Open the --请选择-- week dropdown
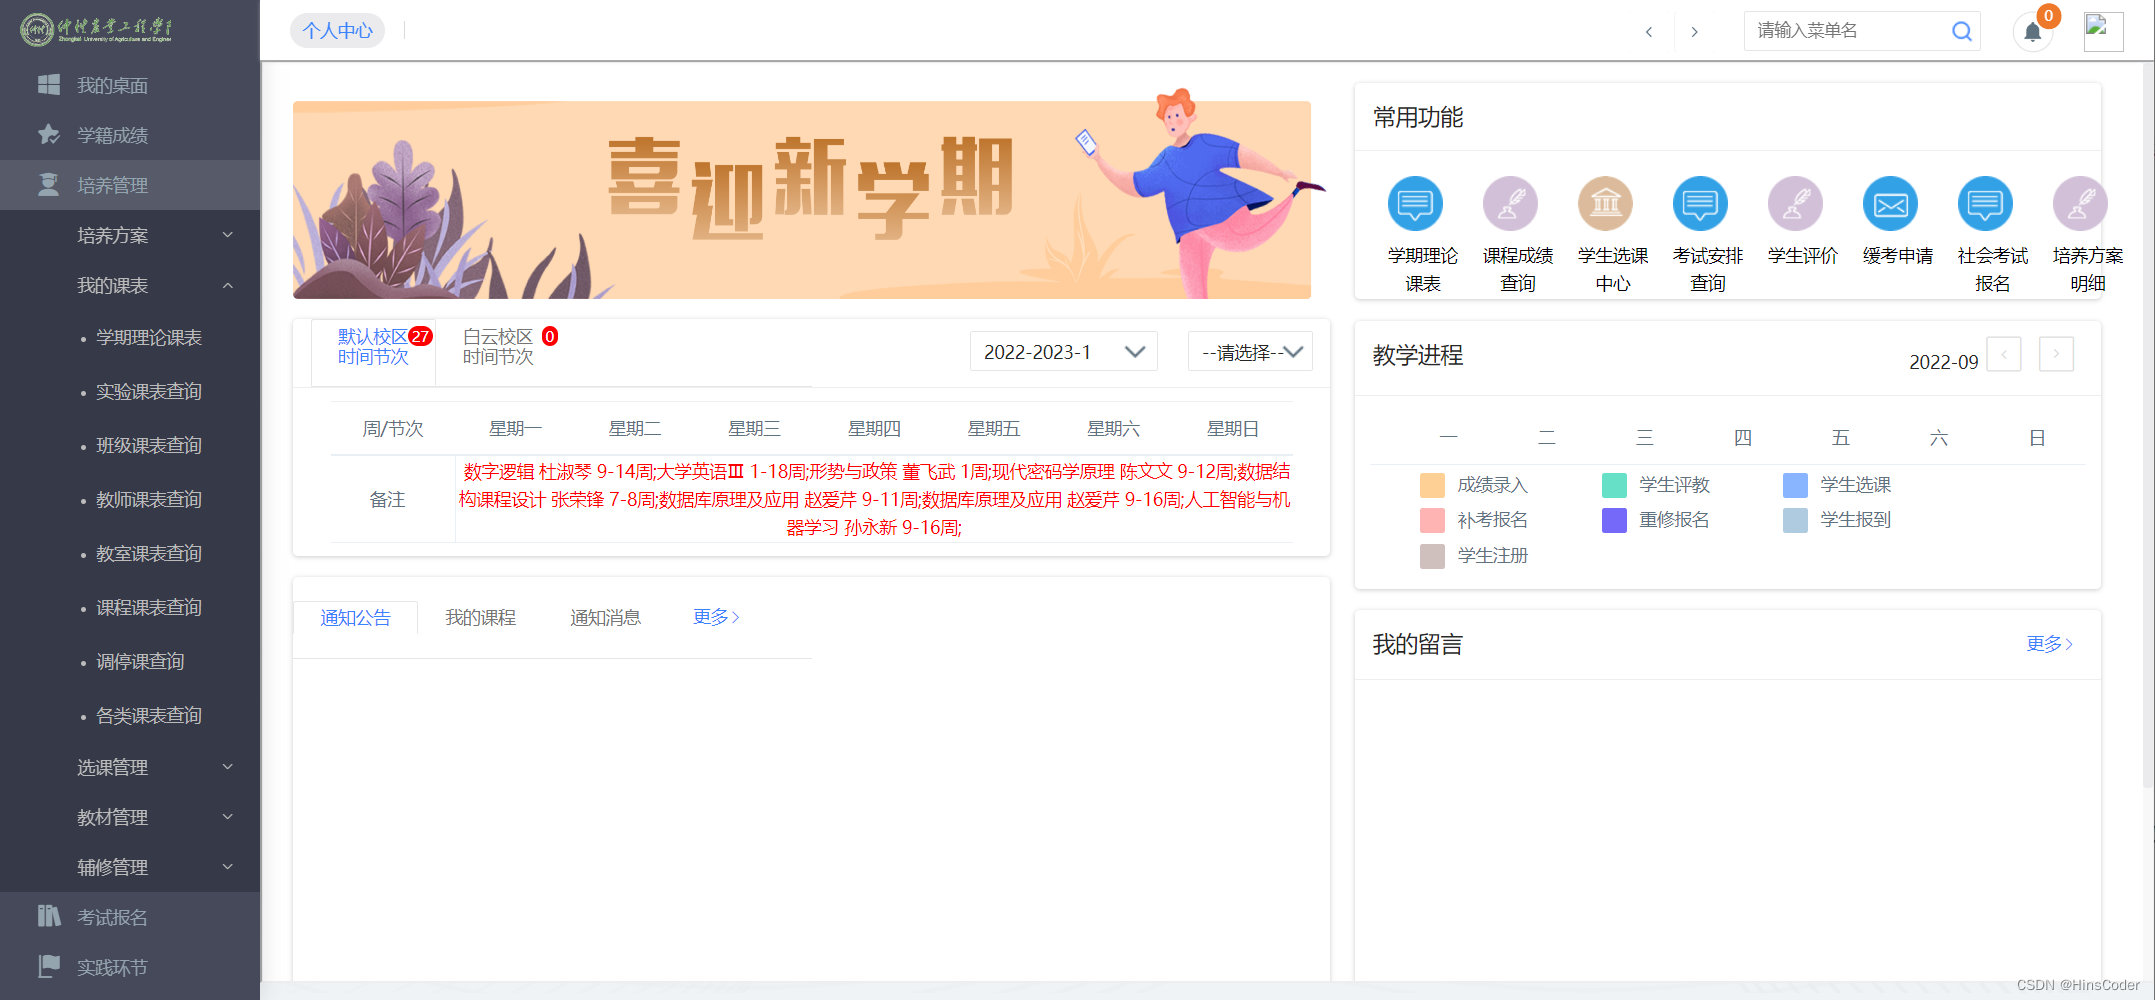The height and width of the screenshot is (1000, 2155). coord(1250,352)
